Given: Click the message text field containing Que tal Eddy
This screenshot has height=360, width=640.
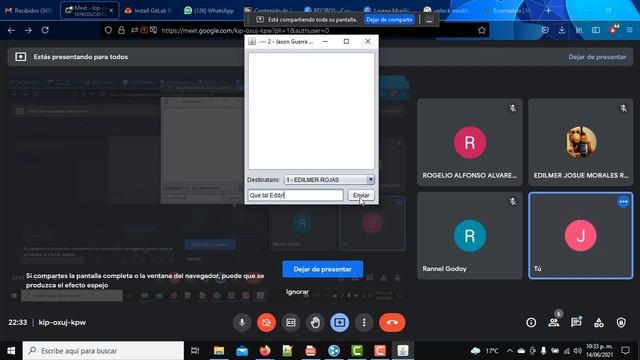Looking at the screenshot, I should 296,195.
